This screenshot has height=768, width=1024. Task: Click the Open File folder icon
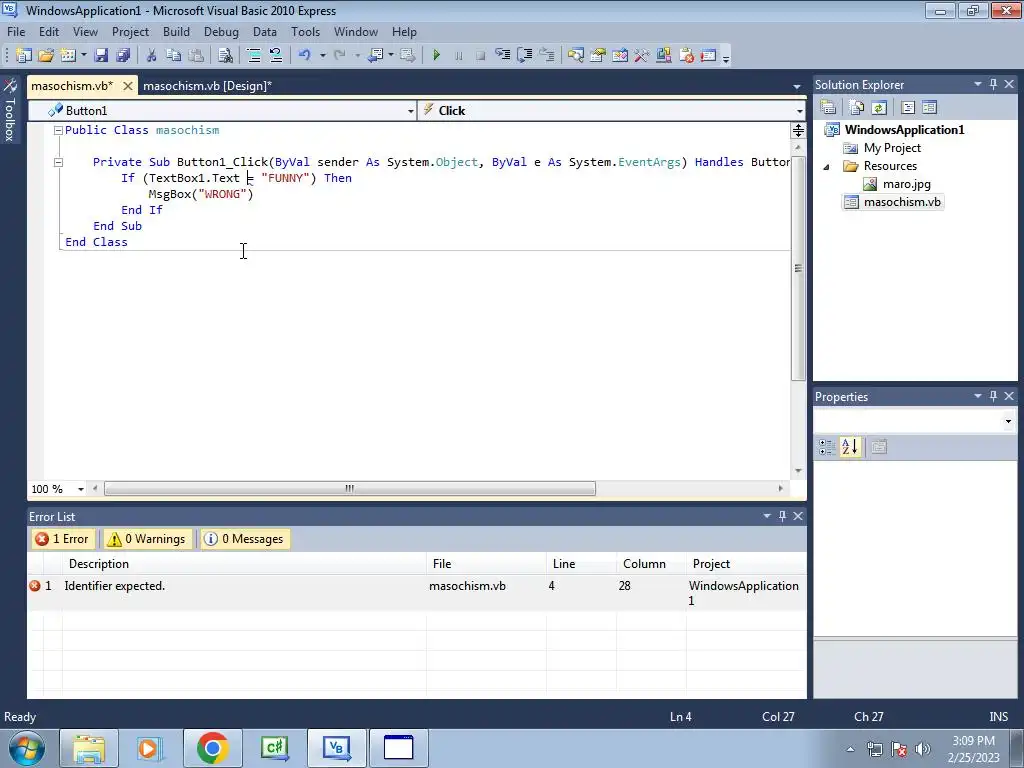46,56
